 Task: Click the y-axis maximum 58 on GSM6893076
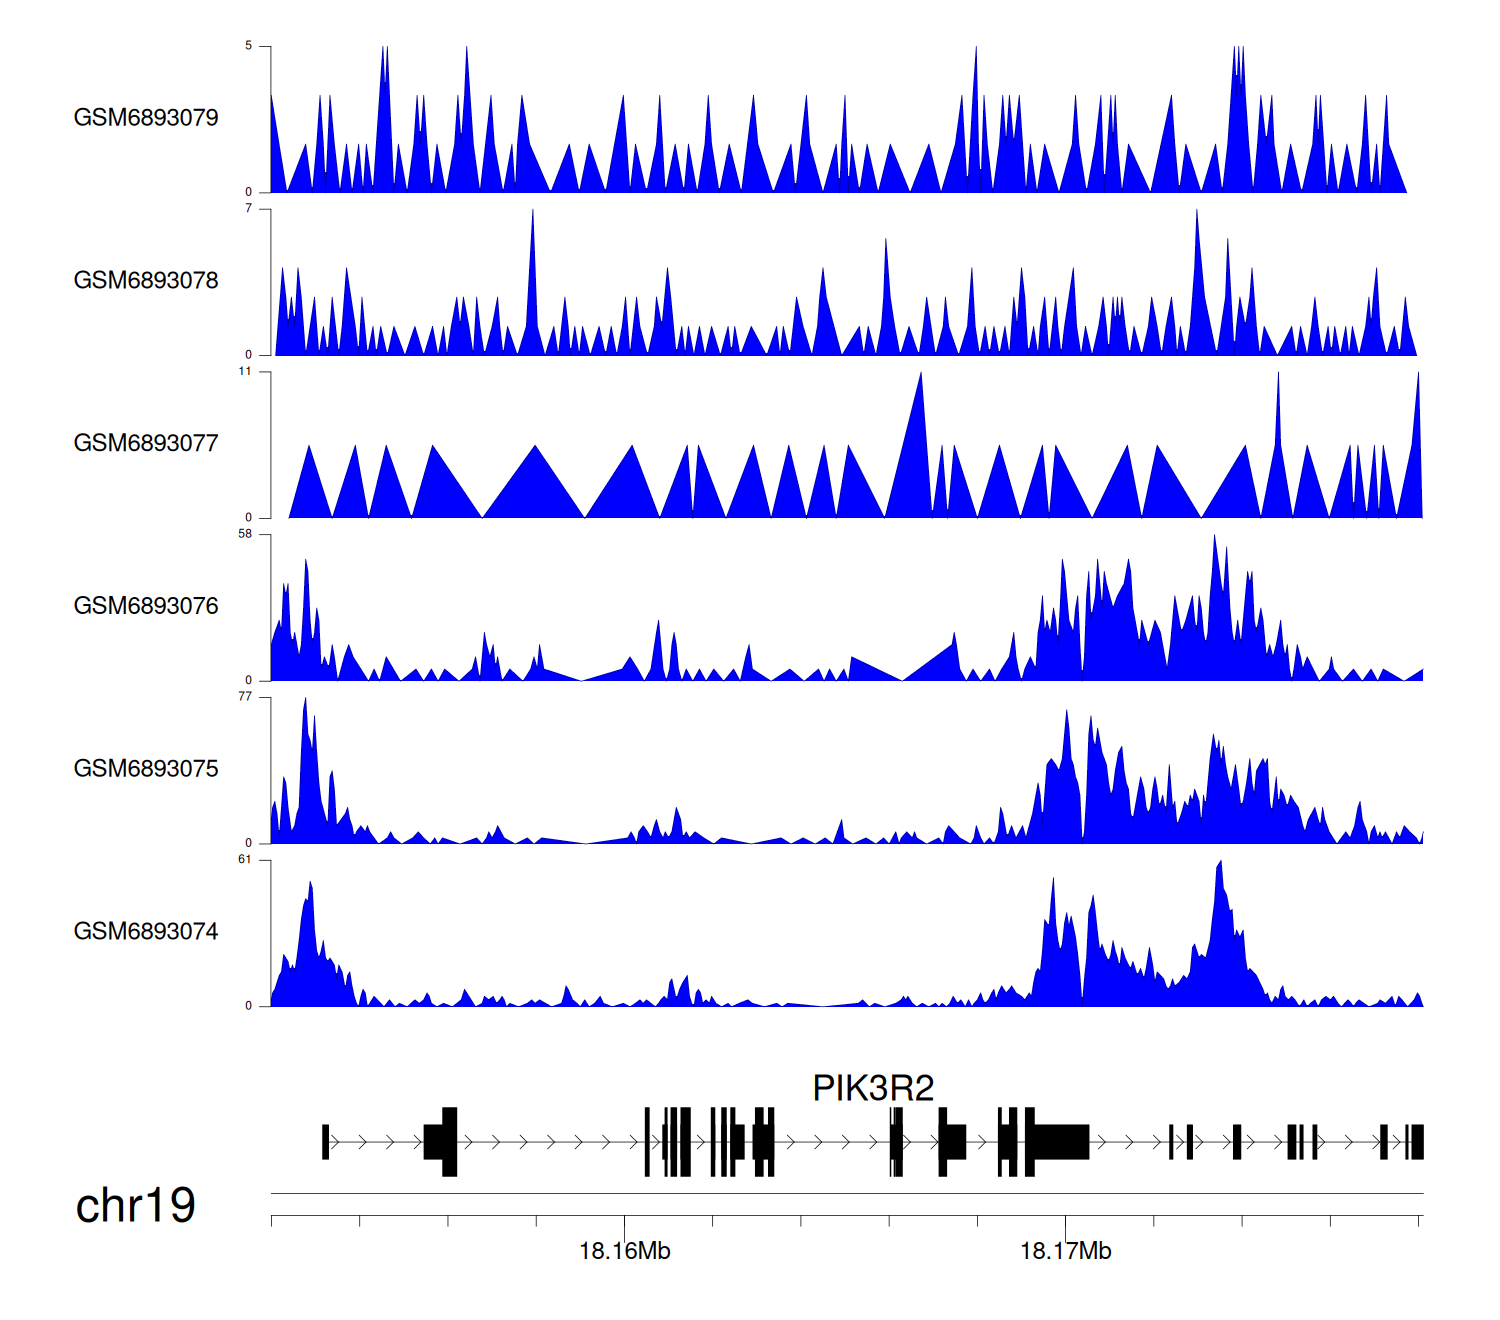(x=245, y=535)
